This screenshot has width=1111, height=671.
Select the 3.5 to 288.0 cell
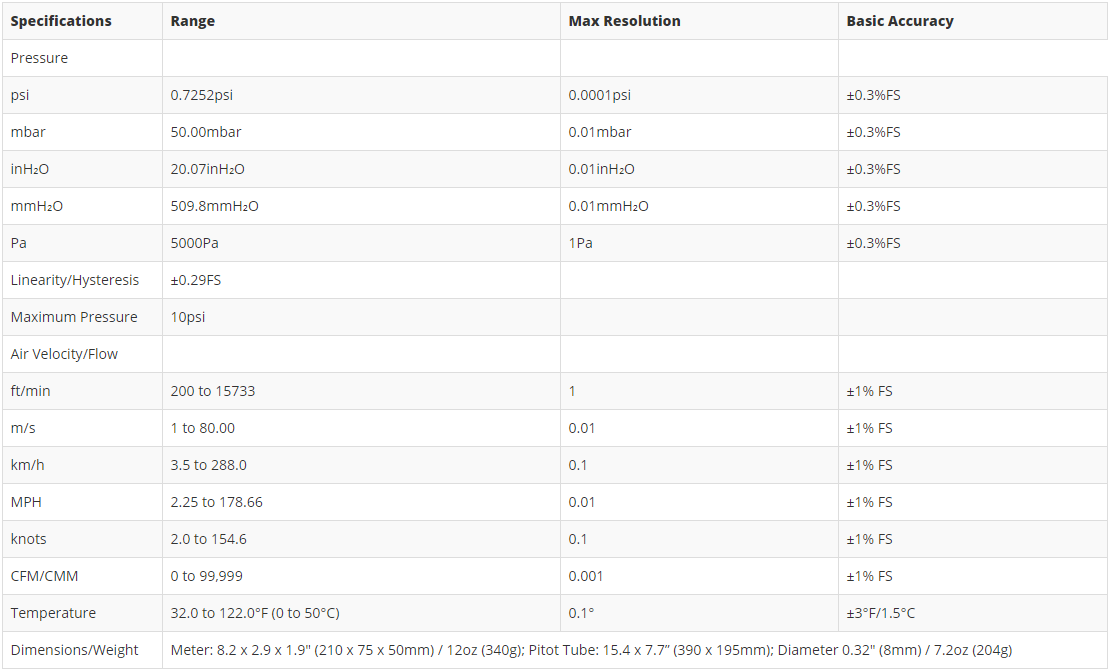pos(209,465)
